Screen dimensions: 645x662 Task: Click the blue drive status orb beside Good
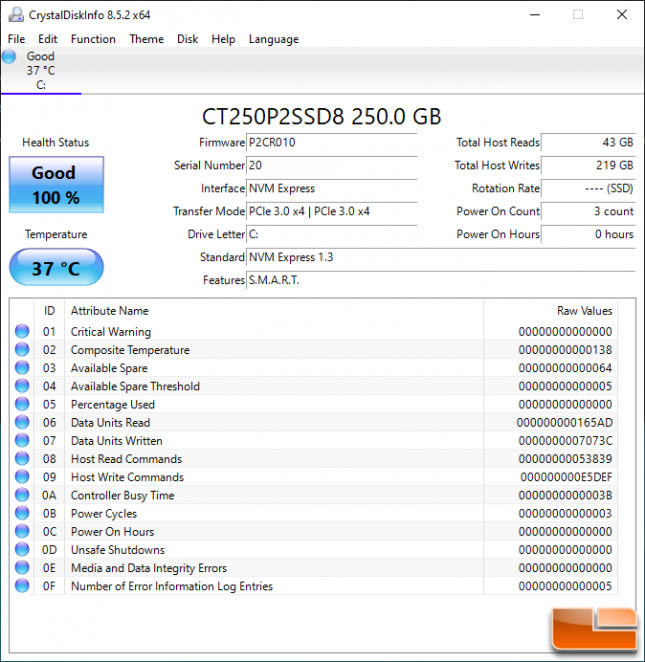click(x=9, y=56)
